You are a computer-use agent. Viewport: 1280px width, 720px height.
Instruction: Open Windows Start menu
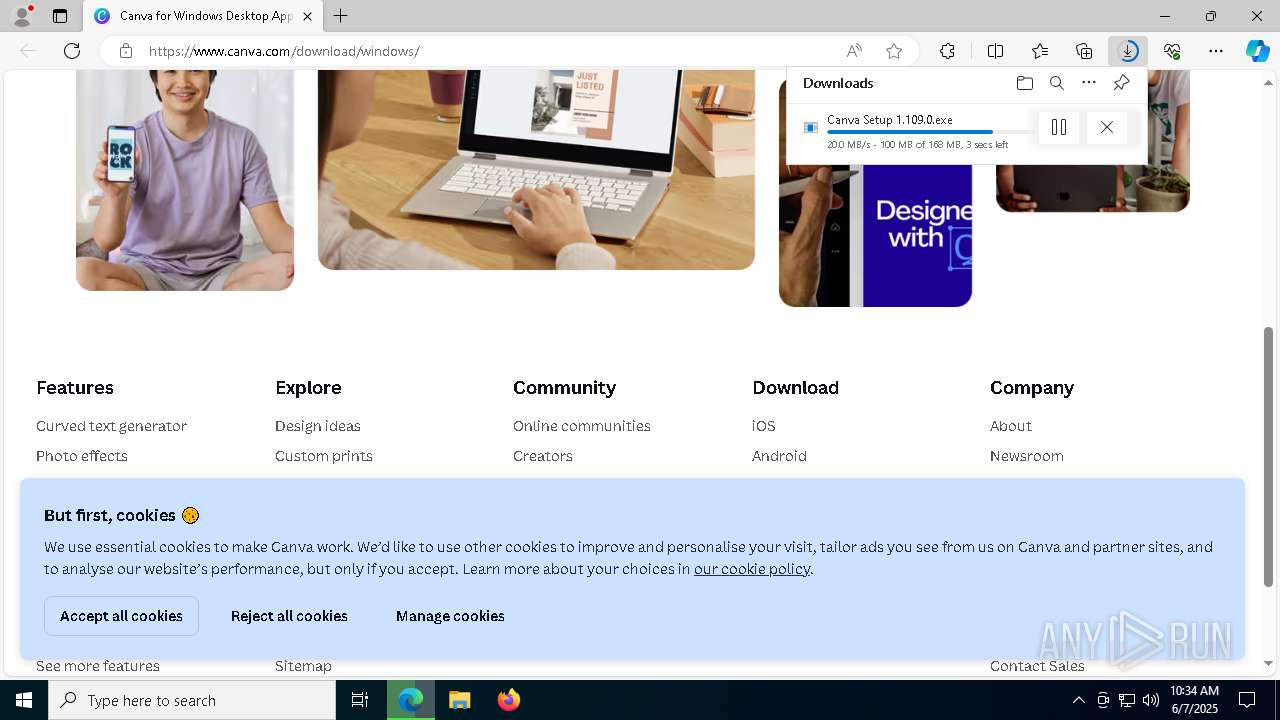pyautogui.click(x=24, y=700)
